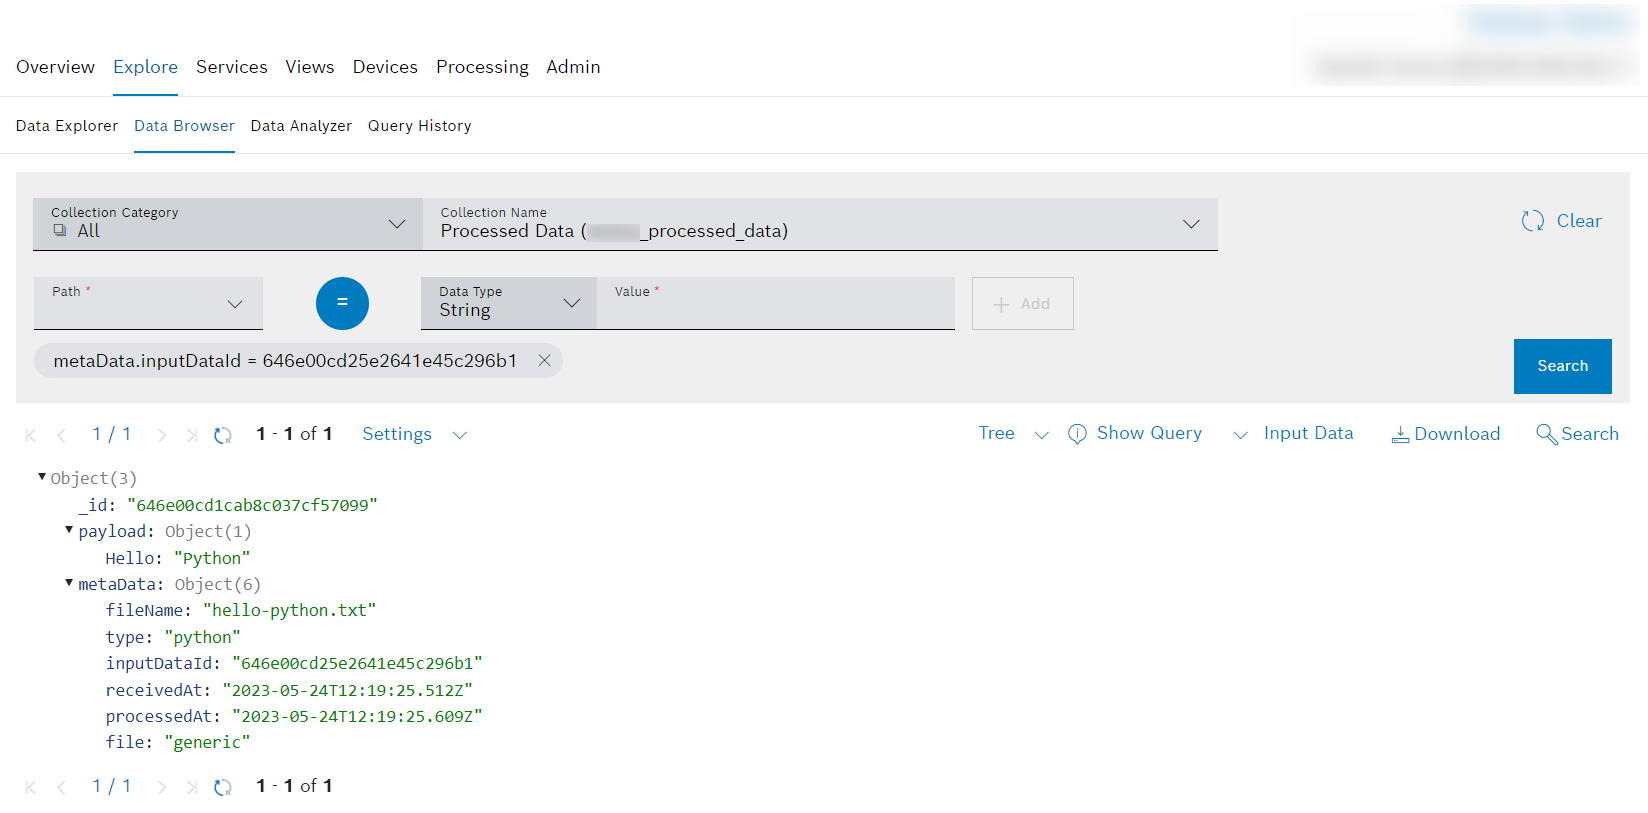The image size is (1648, 813).
Task: Collapse the root Object(3) node
Action: 42,477
